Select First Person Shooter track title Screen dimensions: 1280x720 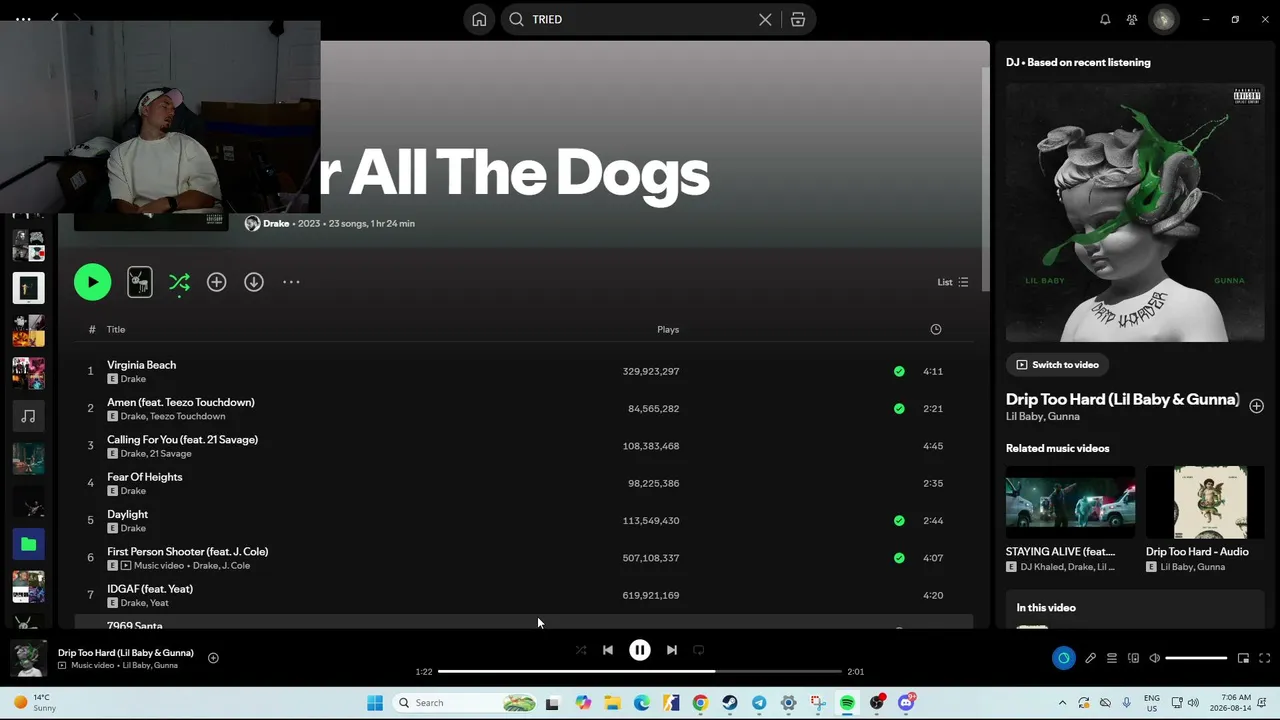coord(187,551)
